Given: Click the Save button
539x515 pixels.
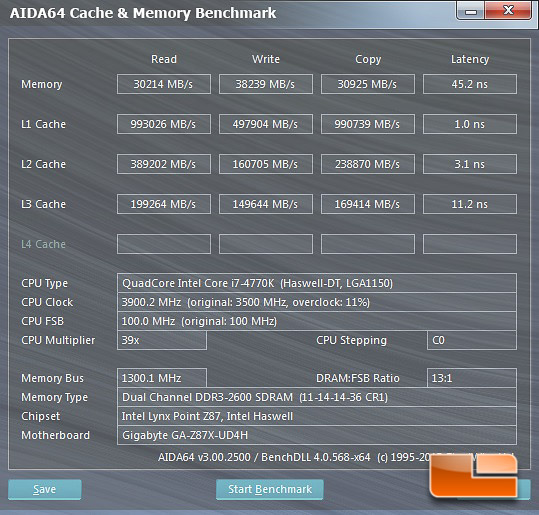Looking at the screenshot, I should [x=45, y=489].
